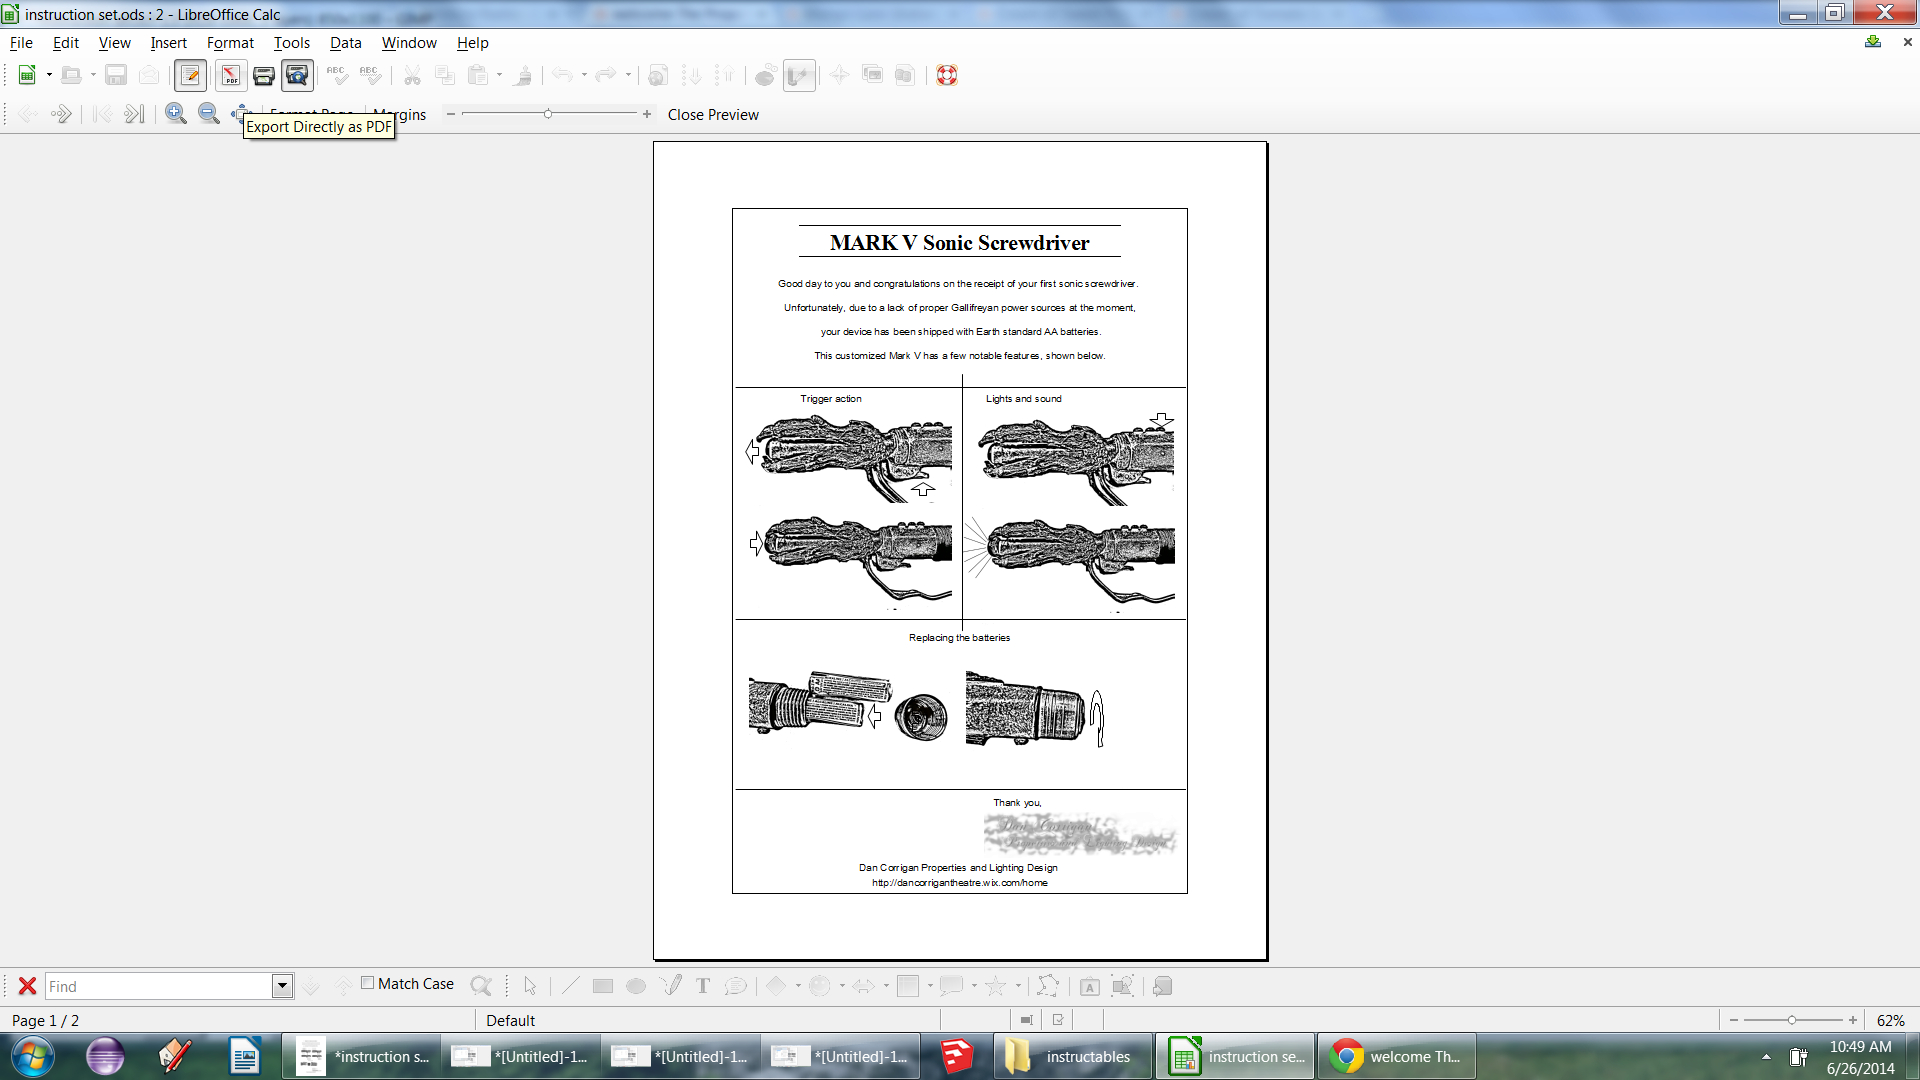Click the Zoom Out magnifier icon
This screenshot has width=1920, height=1080.
pos(209,113)
